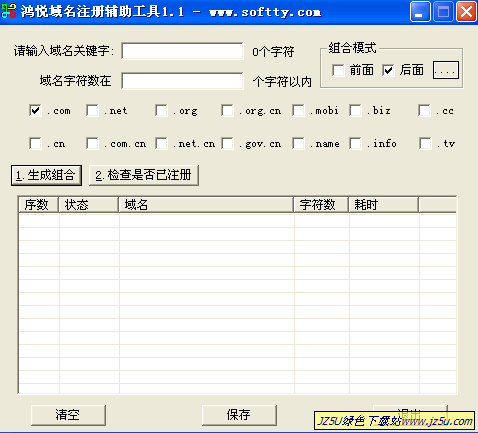Tick the .info checkbox
This screenshot has width=478, height=433.
pos(355,144)
